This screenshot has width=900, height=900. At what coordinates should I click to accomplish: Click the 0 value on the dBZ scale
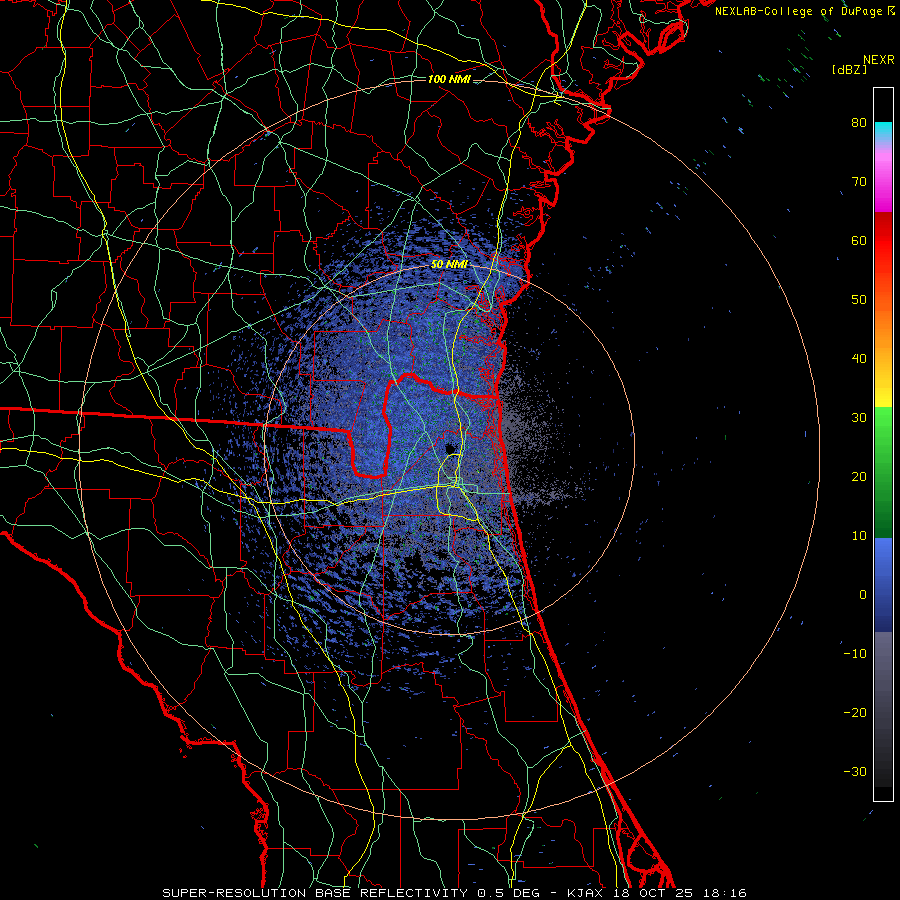click(x=863, y=595)
